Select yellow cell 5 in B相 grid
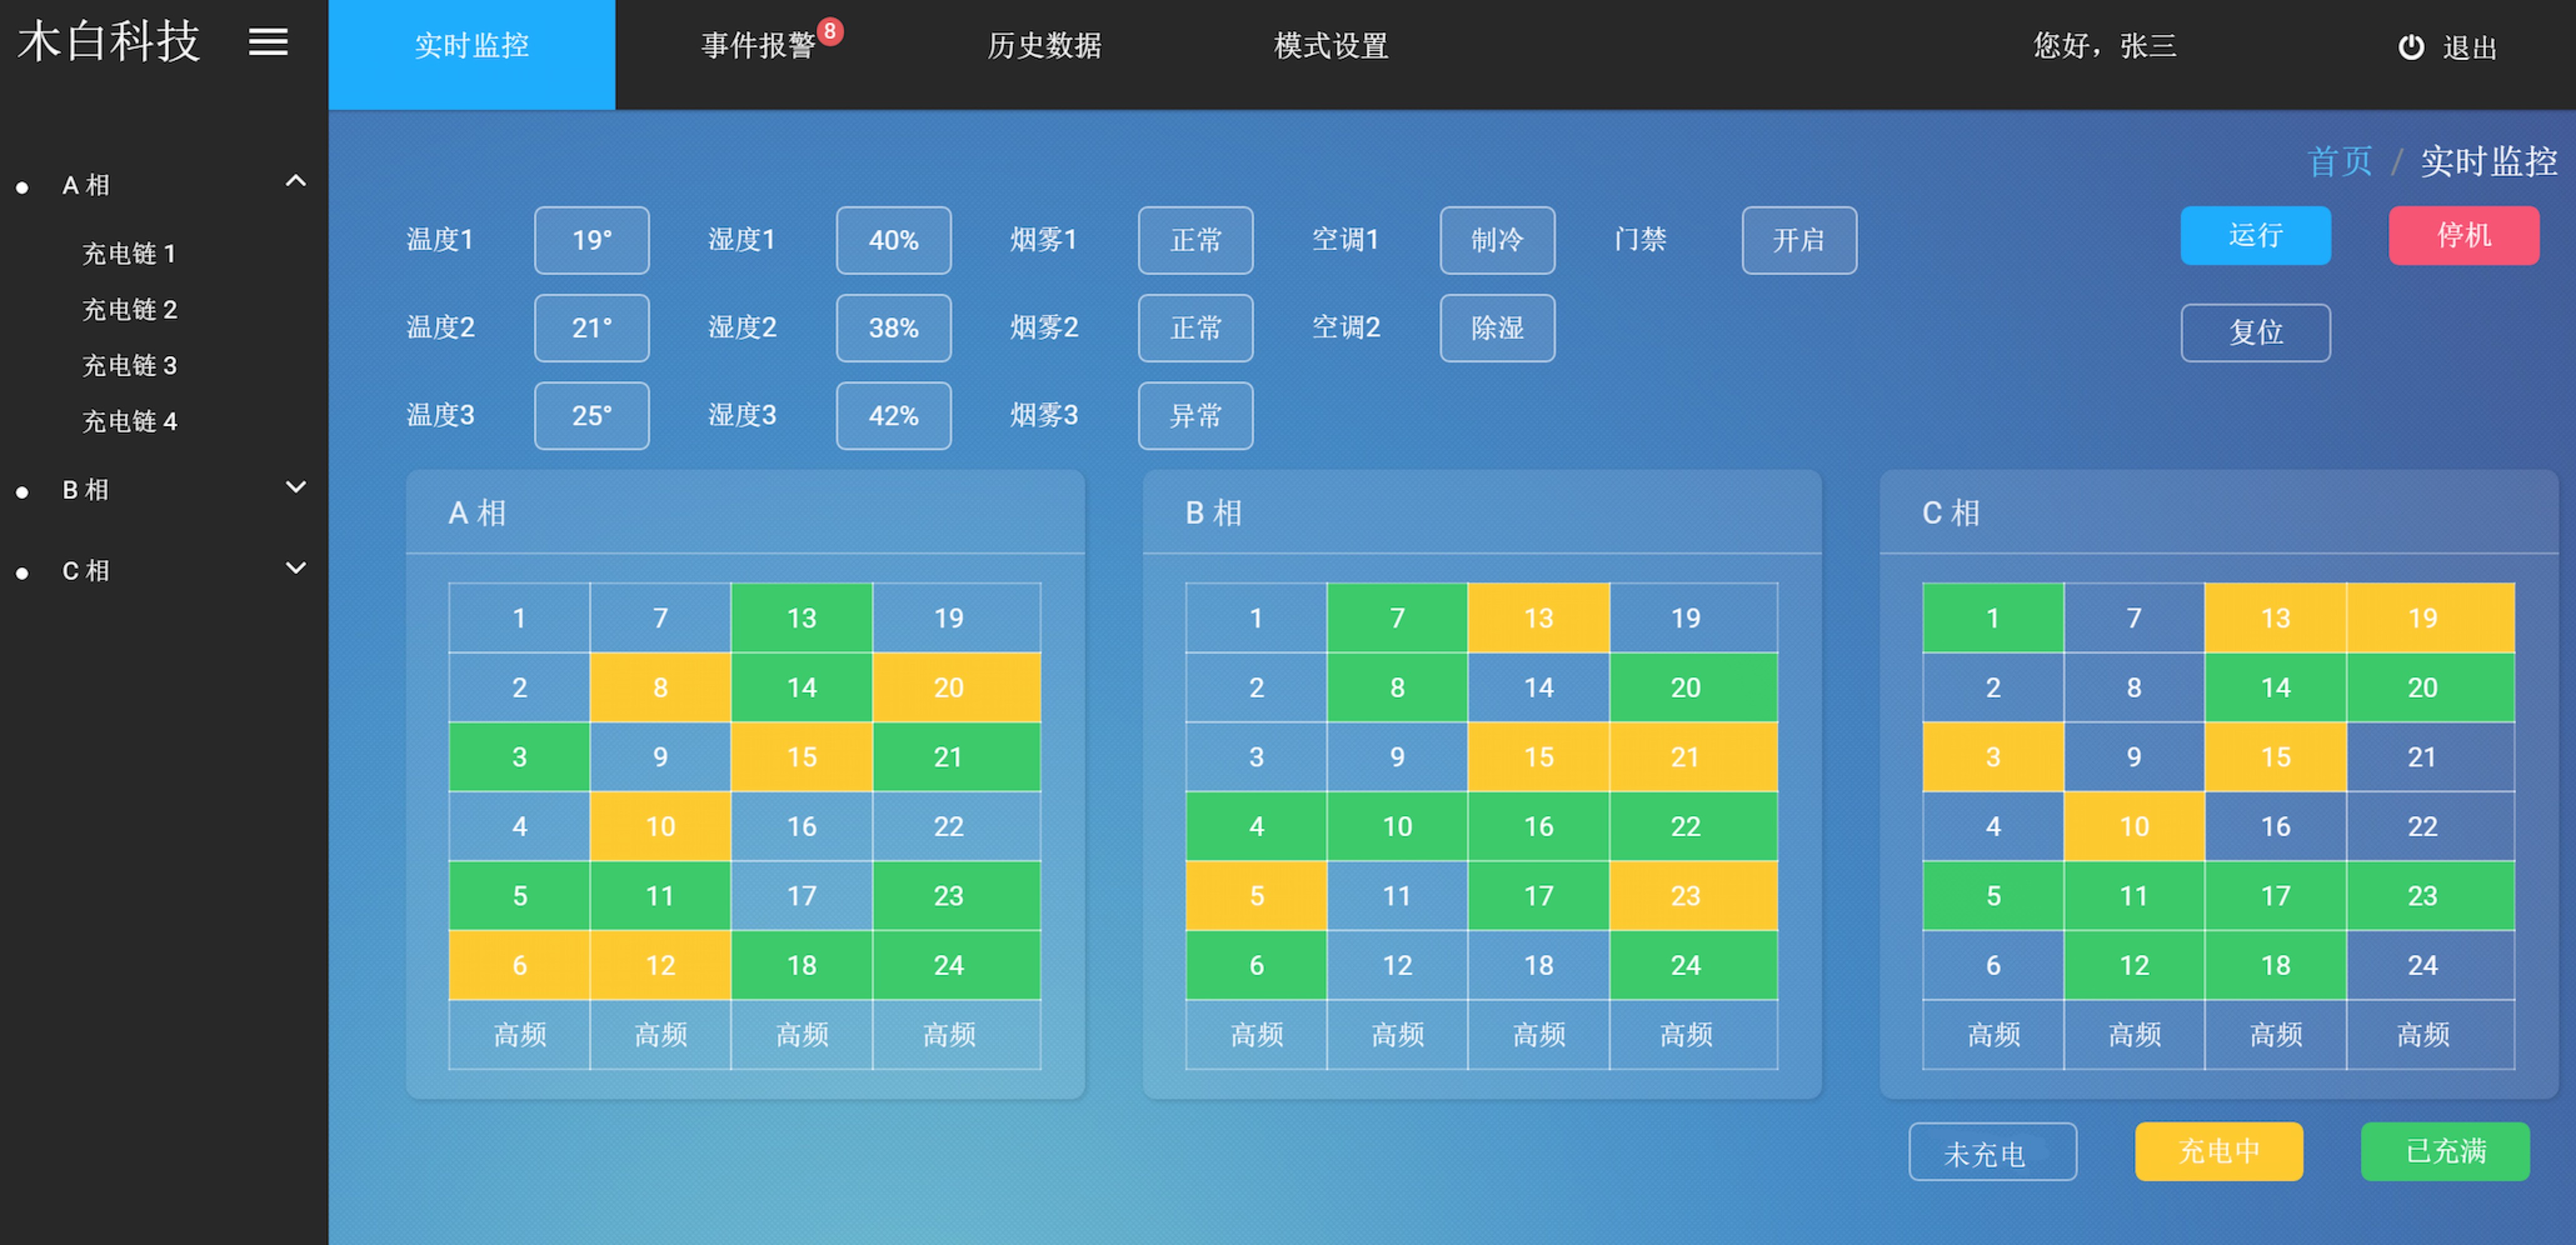The width and height of the screenshot is (2576, 1245). click(1256, 896)
